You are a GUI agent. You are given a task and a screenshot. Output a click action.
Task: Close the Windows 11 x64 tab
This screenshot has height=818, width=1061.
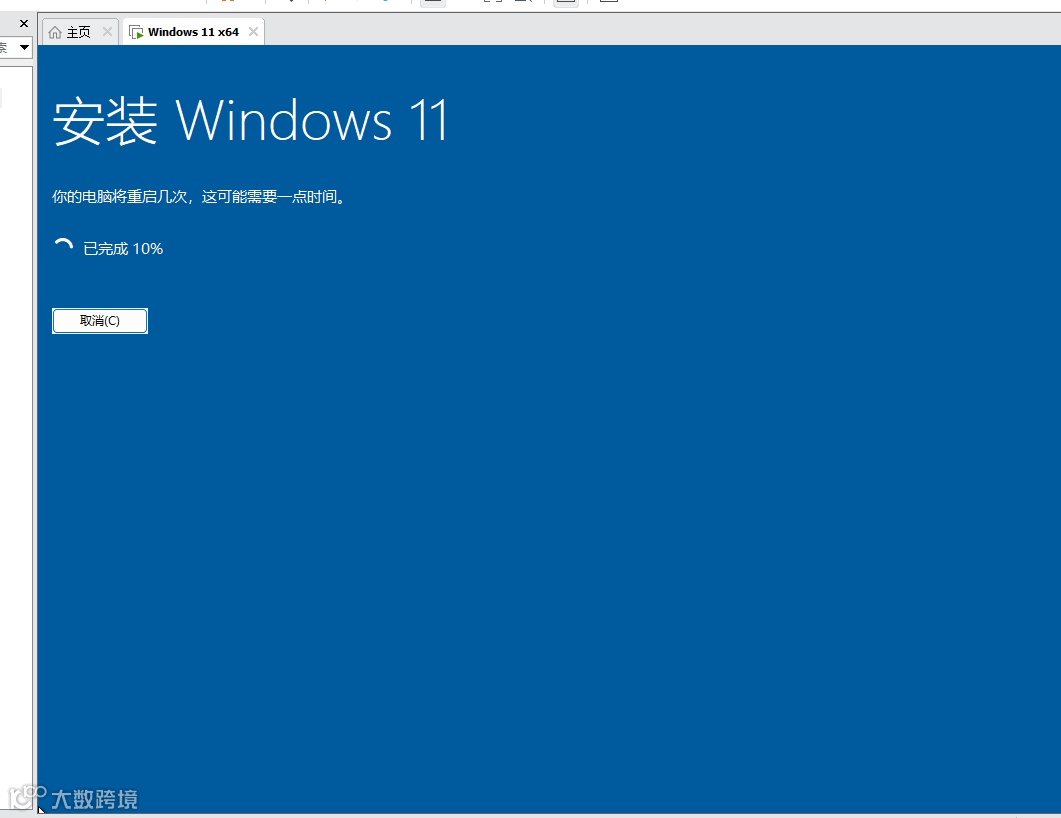point(253,32)
